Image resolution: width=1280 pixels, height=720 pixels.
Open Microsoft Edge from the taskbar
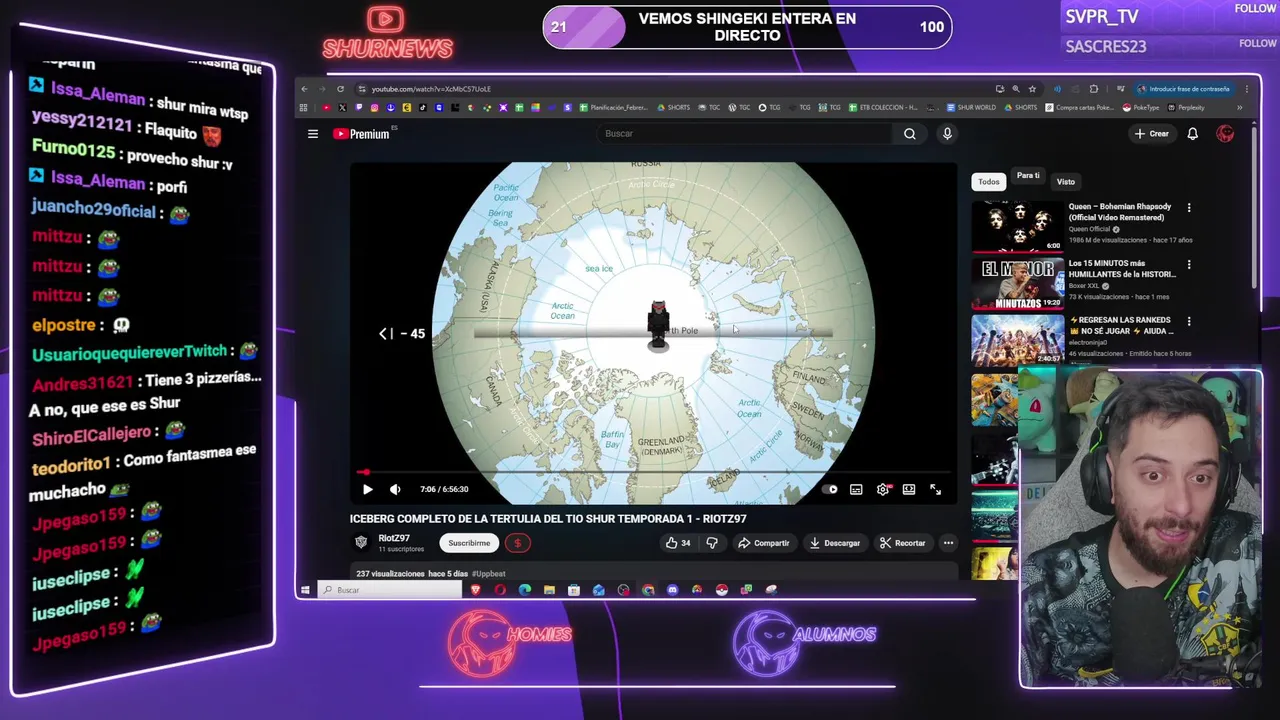pyautogui.click(x=525, y=590)
